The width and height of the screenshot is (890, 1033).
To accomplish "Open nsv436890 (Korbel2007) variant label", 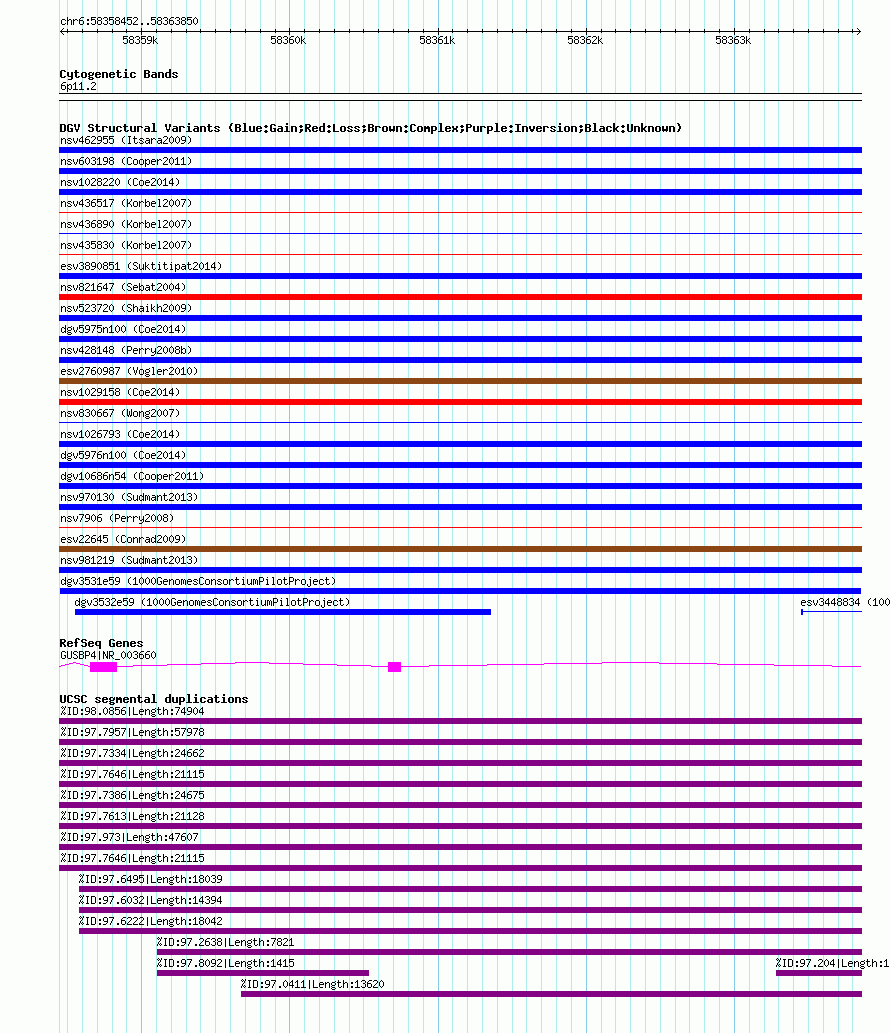I will pos(126,225).
